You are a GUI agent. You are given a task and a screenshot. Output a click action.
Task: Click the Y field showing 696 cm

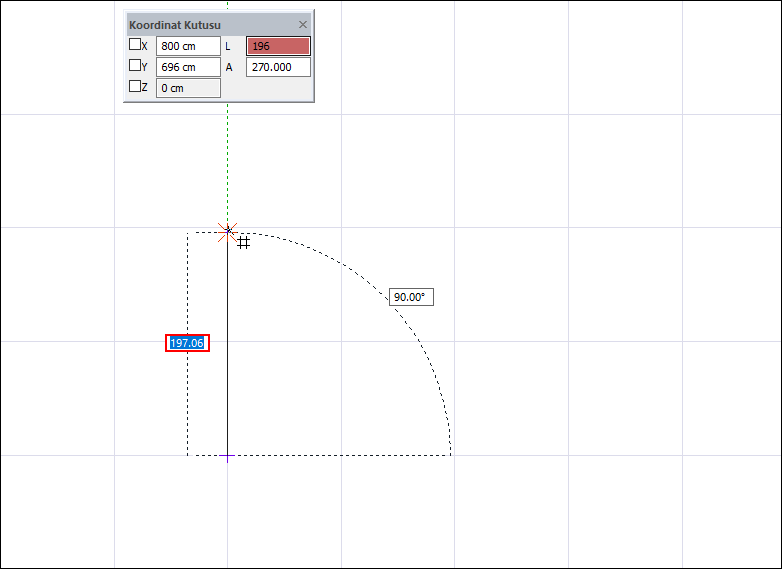[188, 67]
